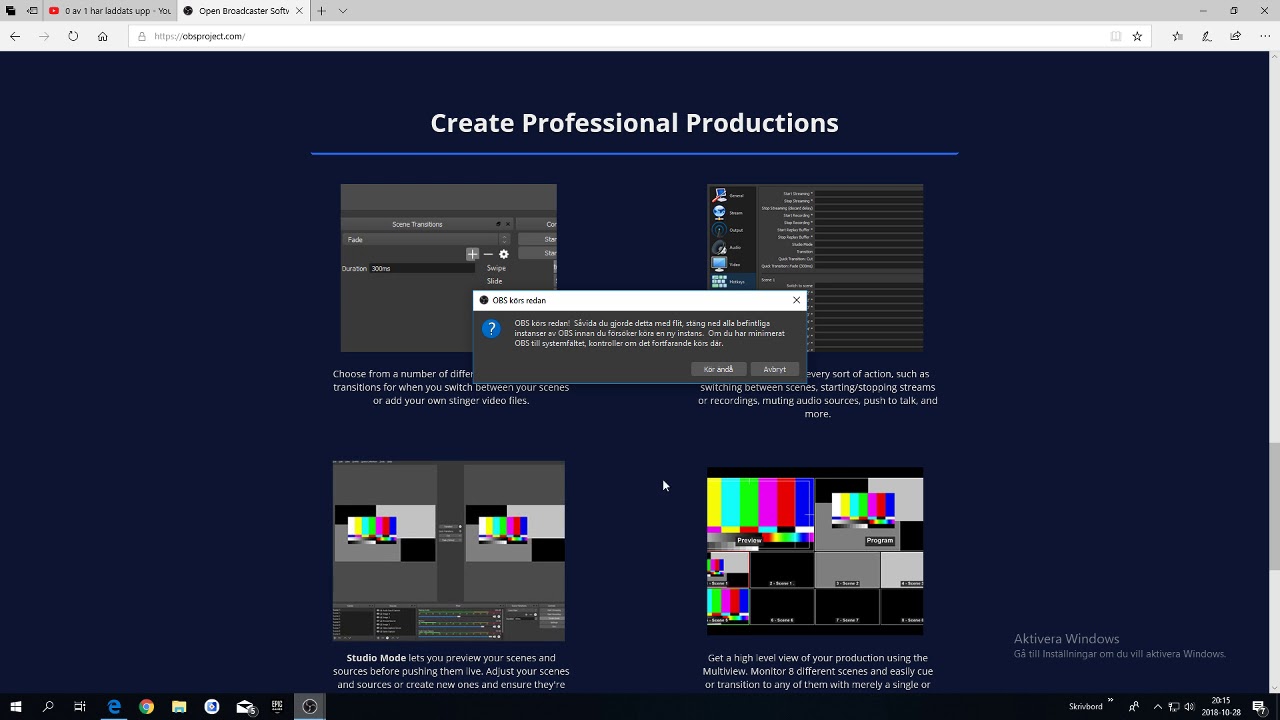Open the Mail app in the taskbar
The height and width of the screenshot is (720, 1280).
coord(245,707)
